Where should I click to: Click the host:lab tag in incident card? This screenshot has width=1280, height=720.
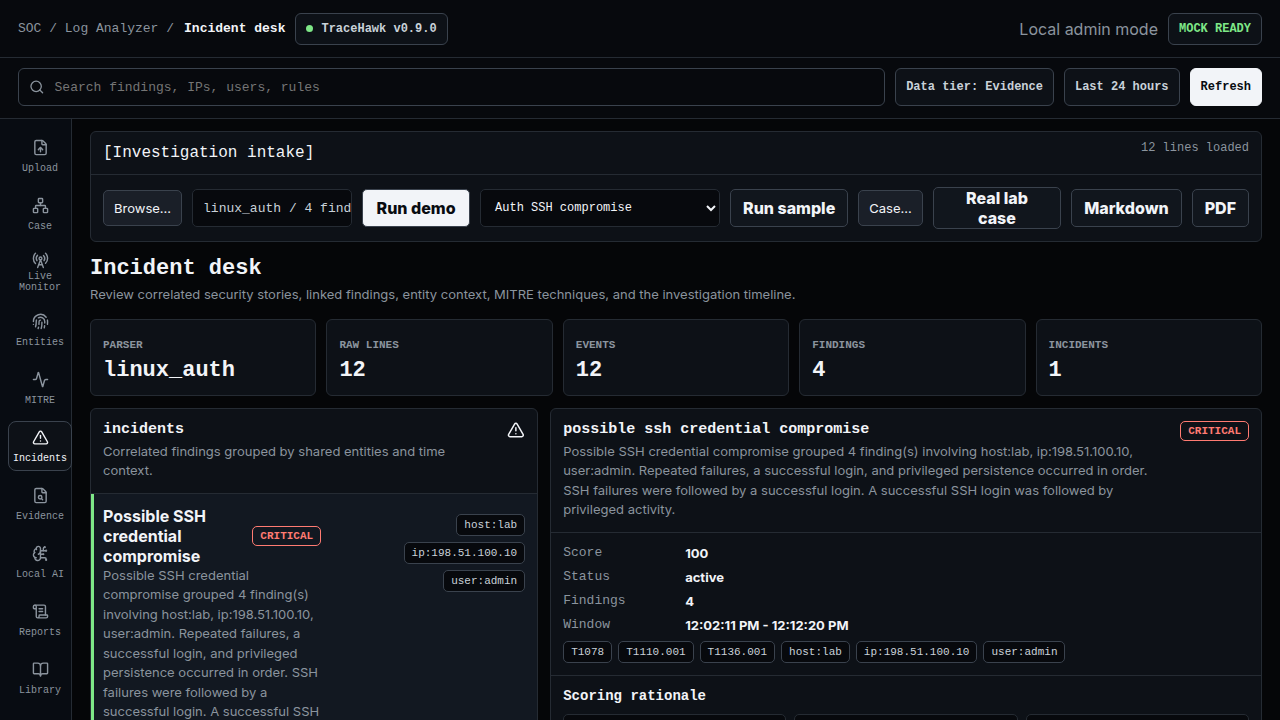(x=491, y=524)
